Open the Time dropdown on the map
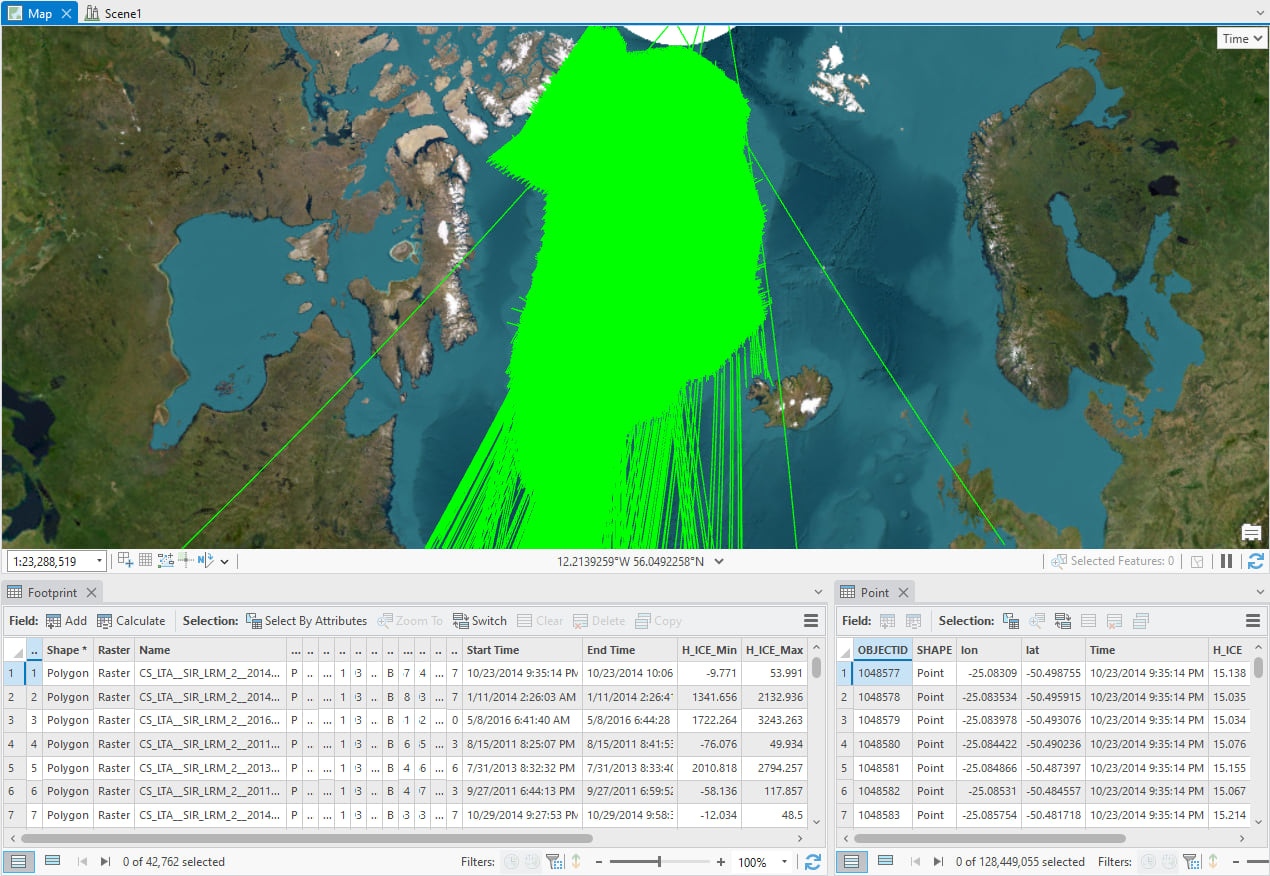This screenshot has height=876, width=1270. pos(1241,38)
